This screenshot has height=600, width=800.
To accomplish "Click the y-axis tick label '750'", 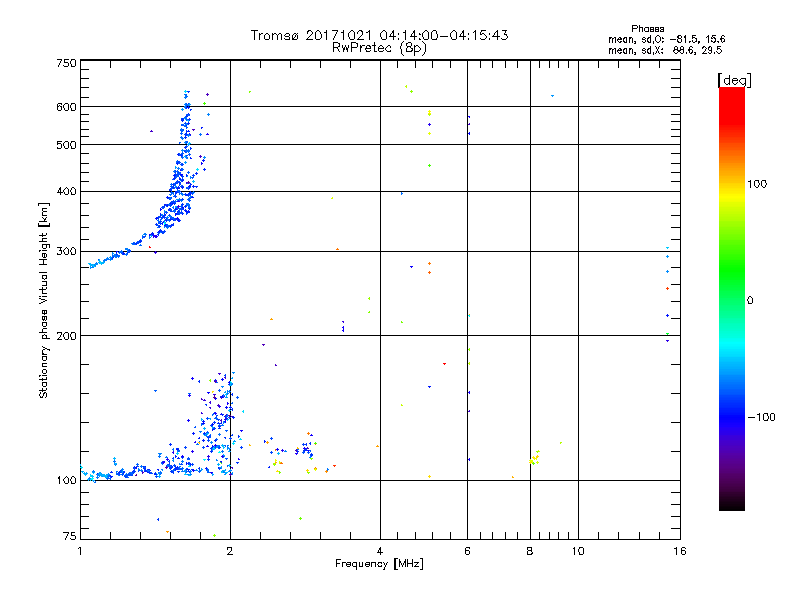I will coord(67,63).
